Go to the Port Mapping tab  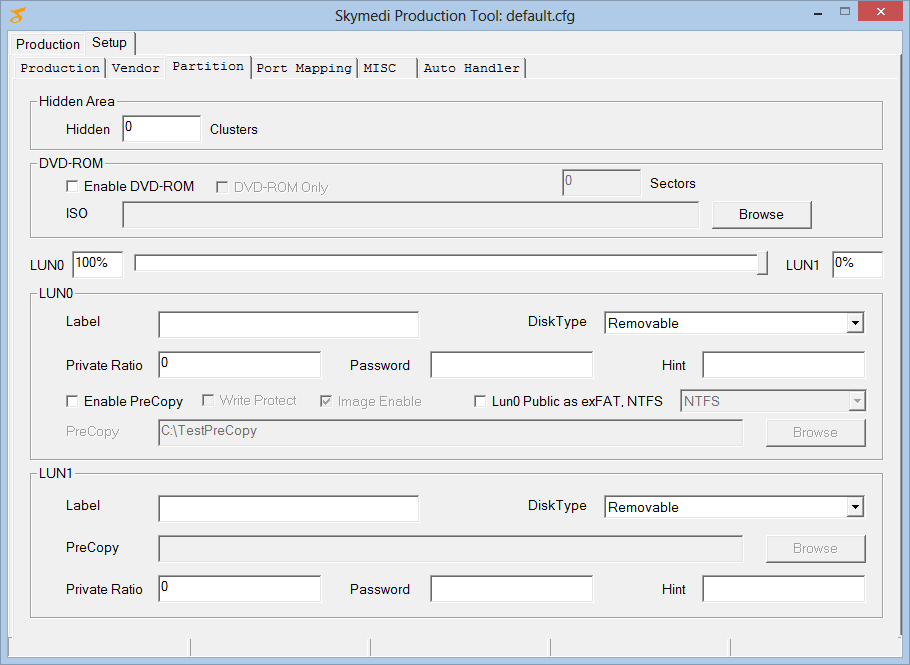click(304, 68)
